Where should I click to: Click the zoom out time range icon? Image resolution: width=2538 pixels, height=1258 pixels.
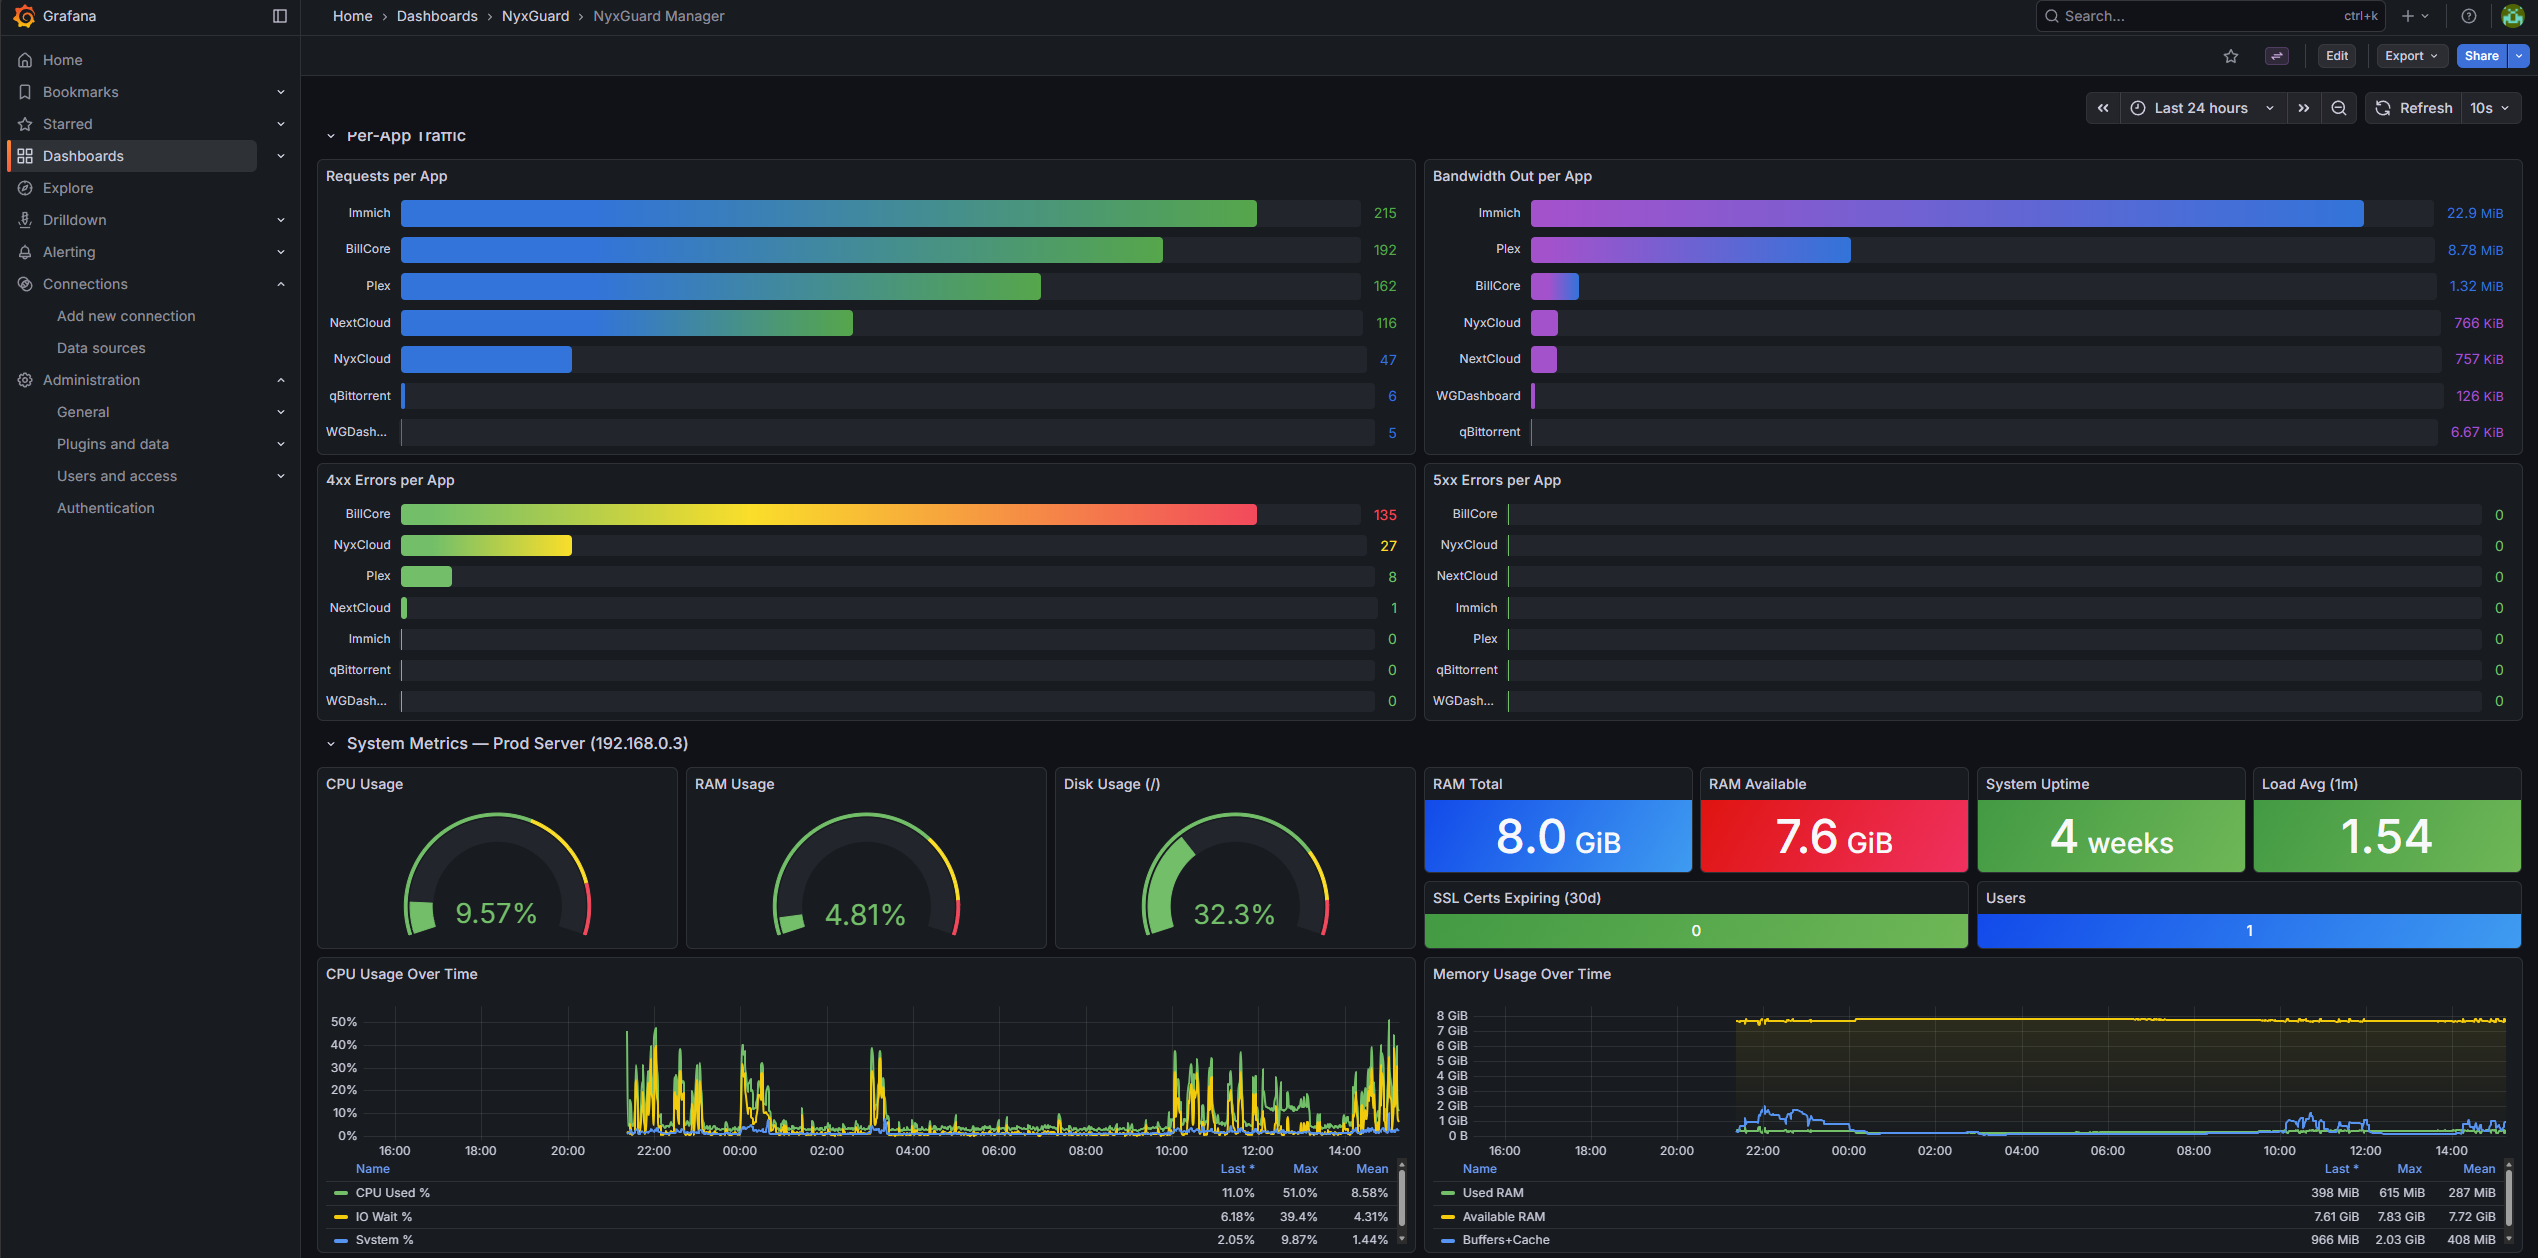coord(2339,108)
